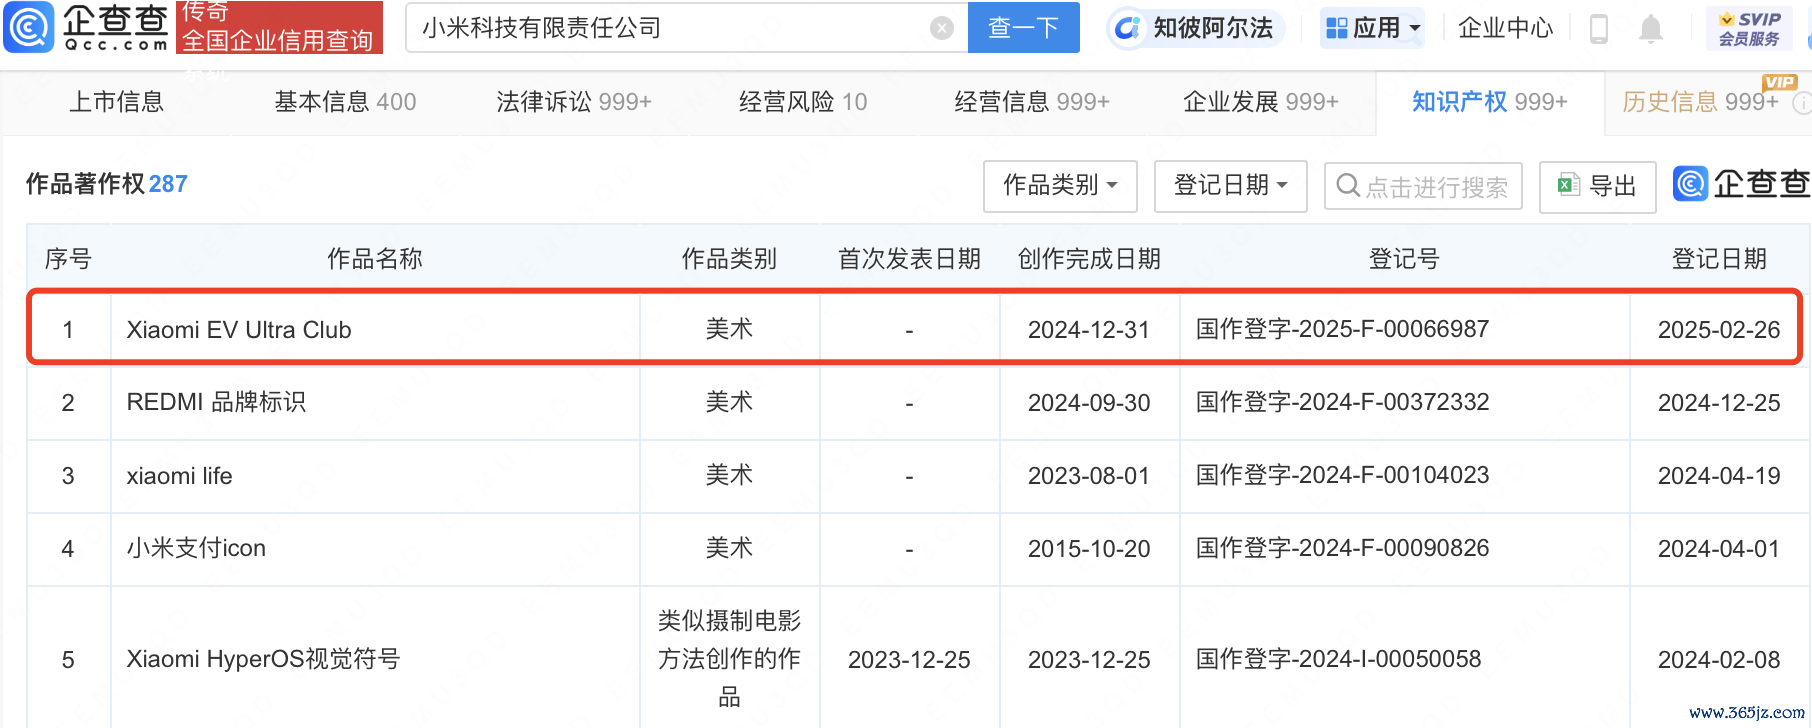The width and height of the screenshot is (1812, 728).
Task: Click registration number 国作登字-2024-F-00372332
Action: click(1342, 402)
